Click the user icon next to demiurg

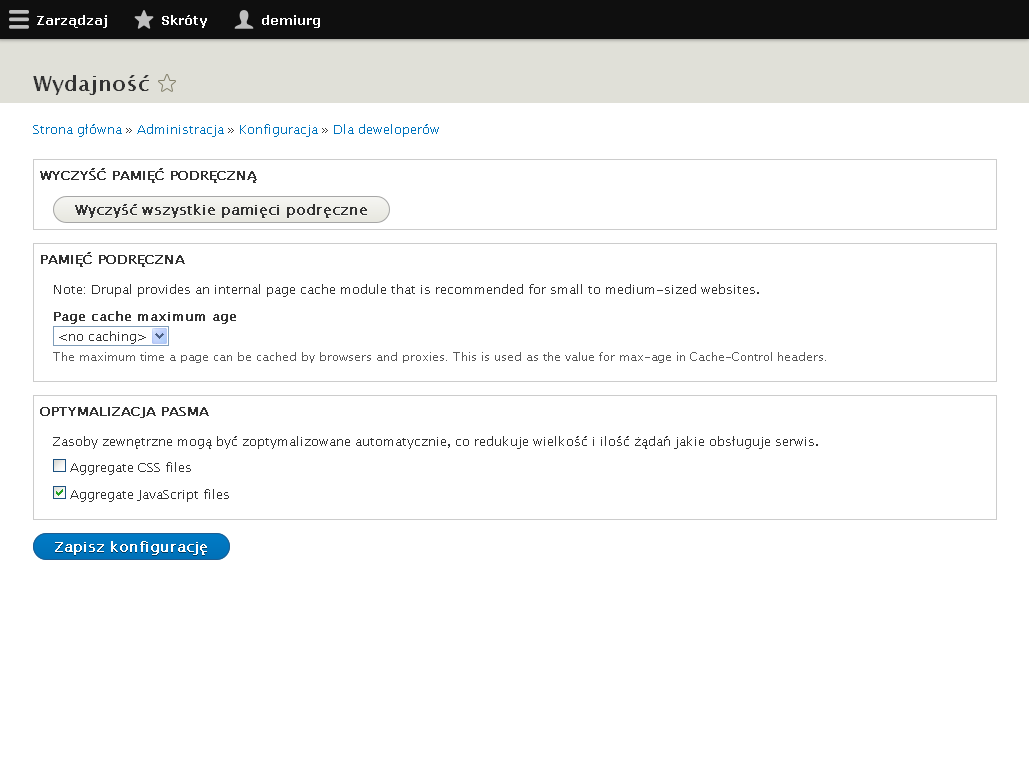(x=243, y=19)
